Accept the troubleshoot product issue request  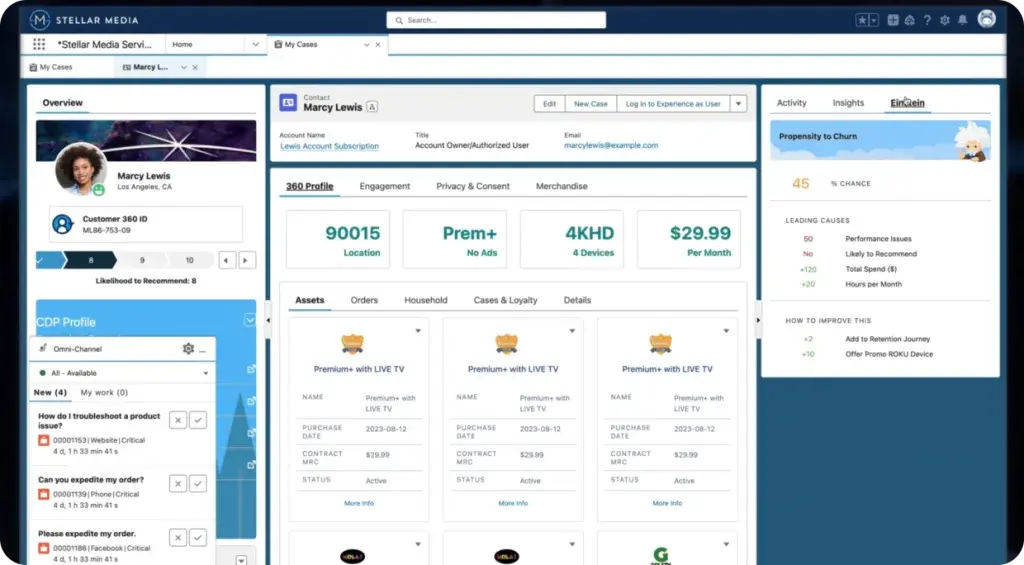pos(198,420)
